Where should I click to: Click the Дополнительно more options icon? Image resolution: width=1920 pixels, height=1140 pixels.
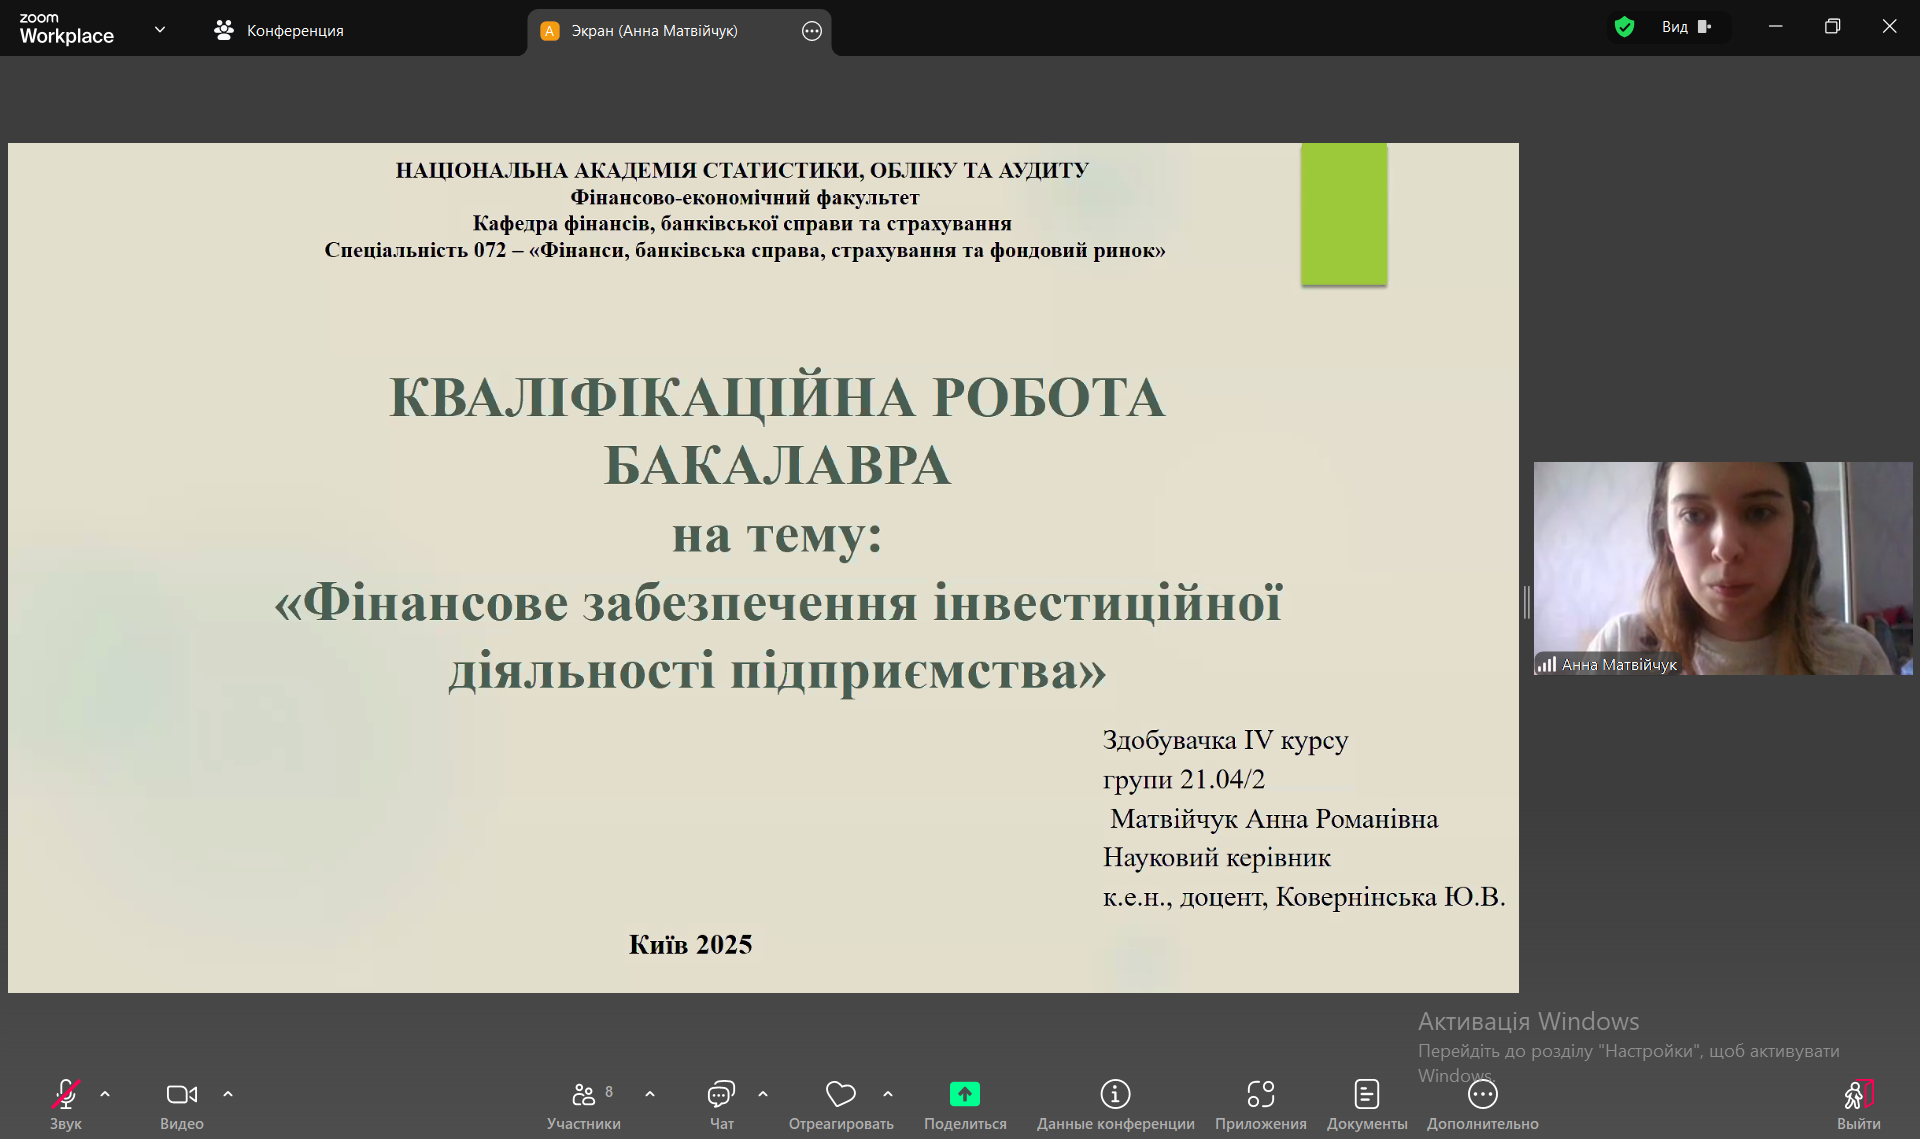pyautogui.click(x=1482, y=1095)
